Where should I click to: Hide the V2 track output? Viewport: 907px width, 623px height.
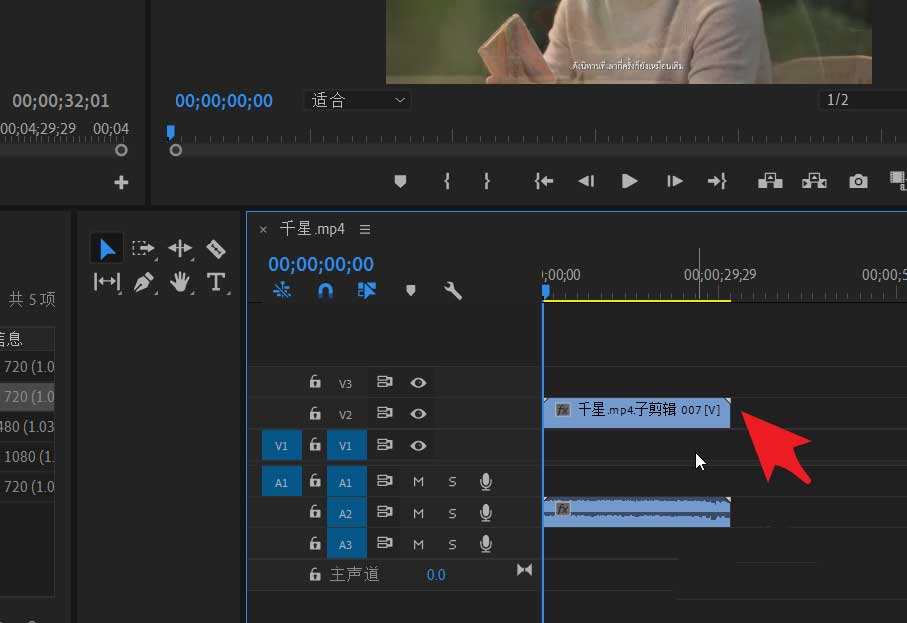click(418, 413)
